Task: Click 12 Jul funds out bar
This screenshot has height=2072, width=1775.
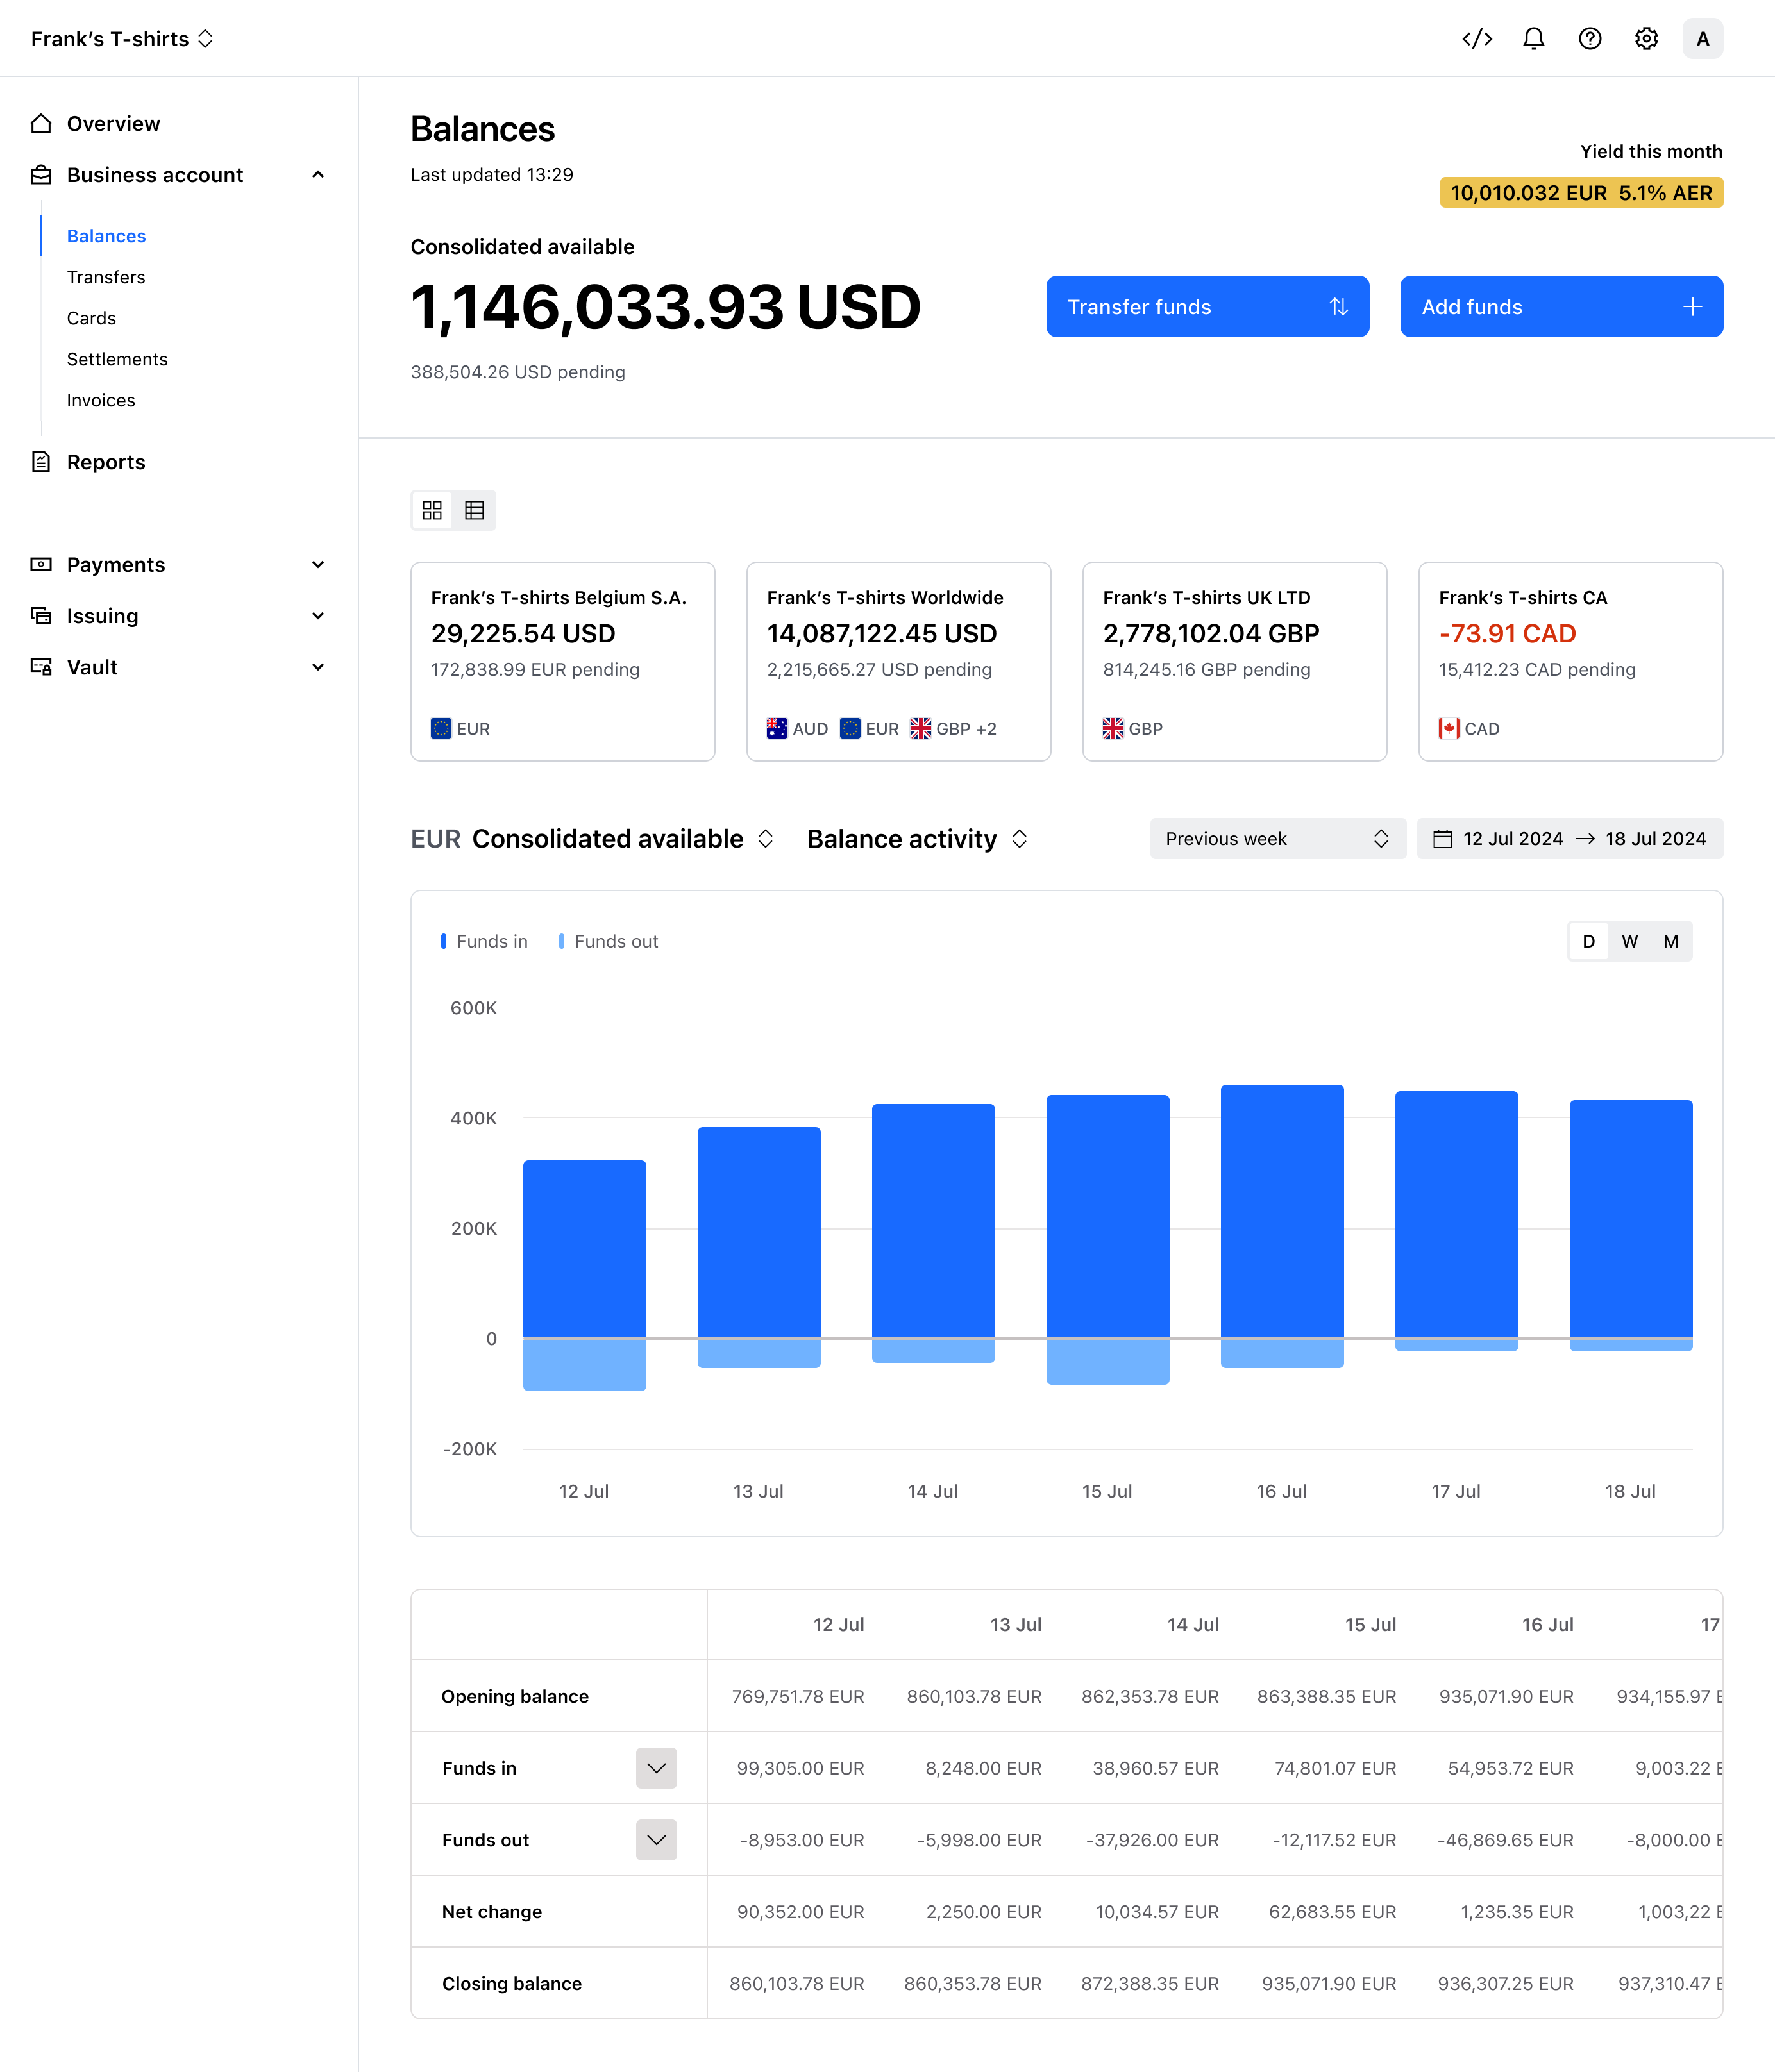Action: [x=584, y=1364]
